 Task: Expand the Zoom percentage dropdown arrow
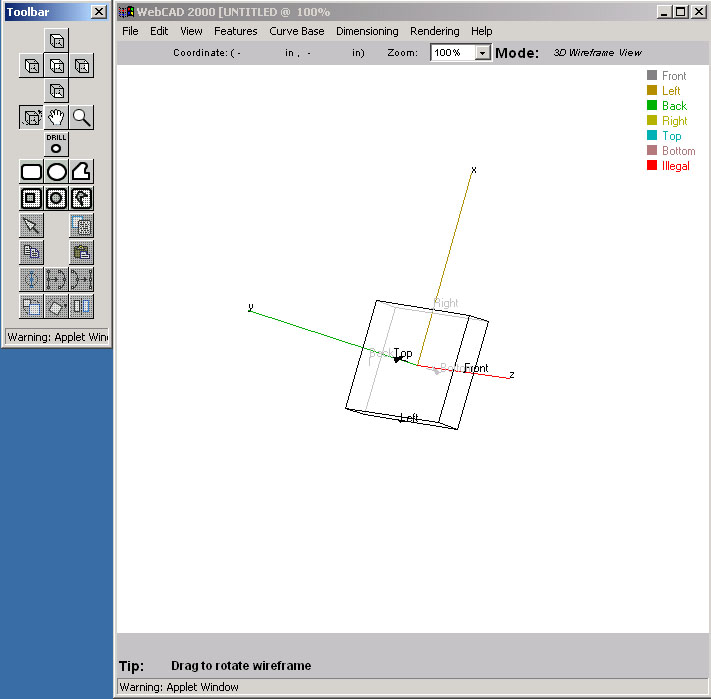point(483,53)
